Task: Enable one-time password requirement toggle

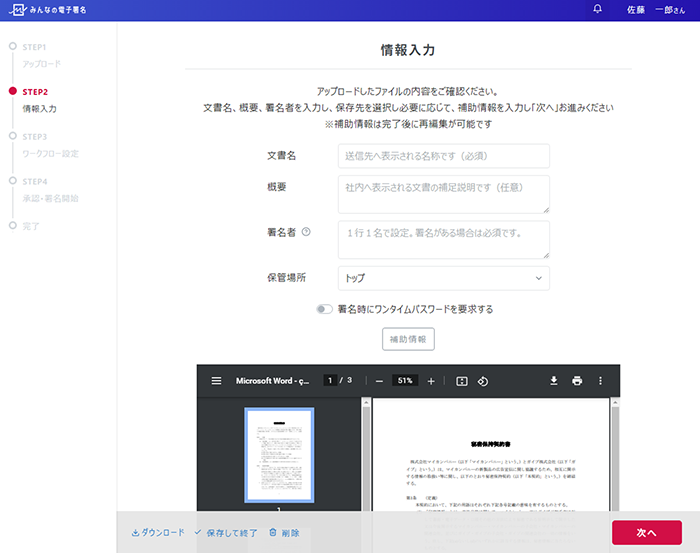Action: pos(324,310)
